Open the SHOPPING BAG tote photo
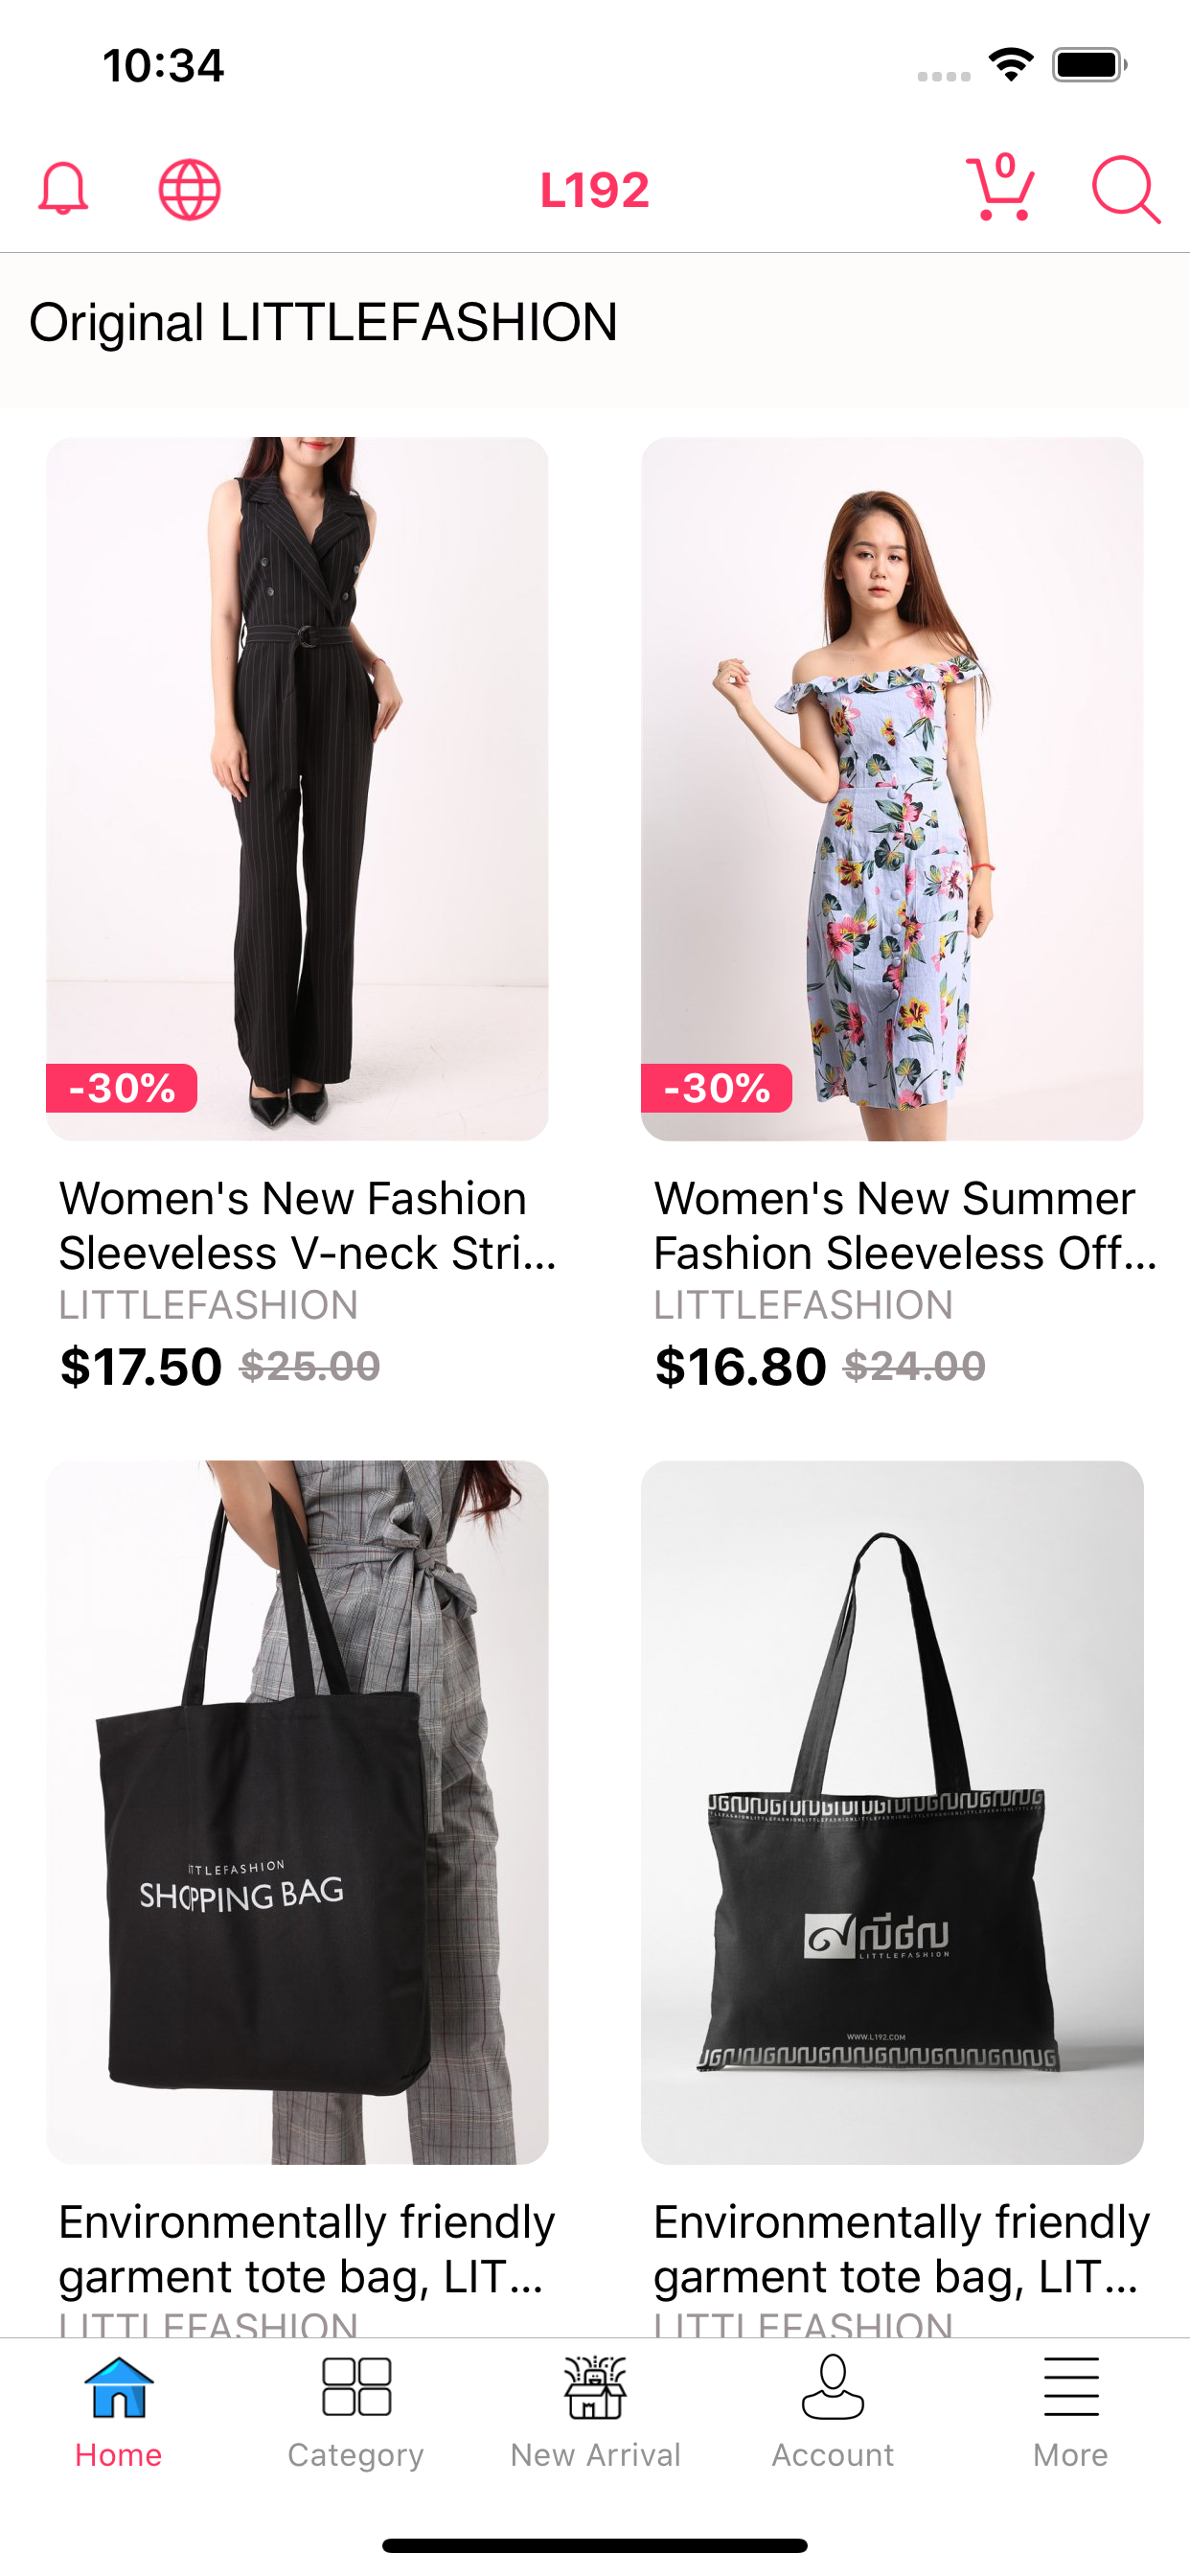Viewport: 1190px width, 2576px height. point(297,1812)
